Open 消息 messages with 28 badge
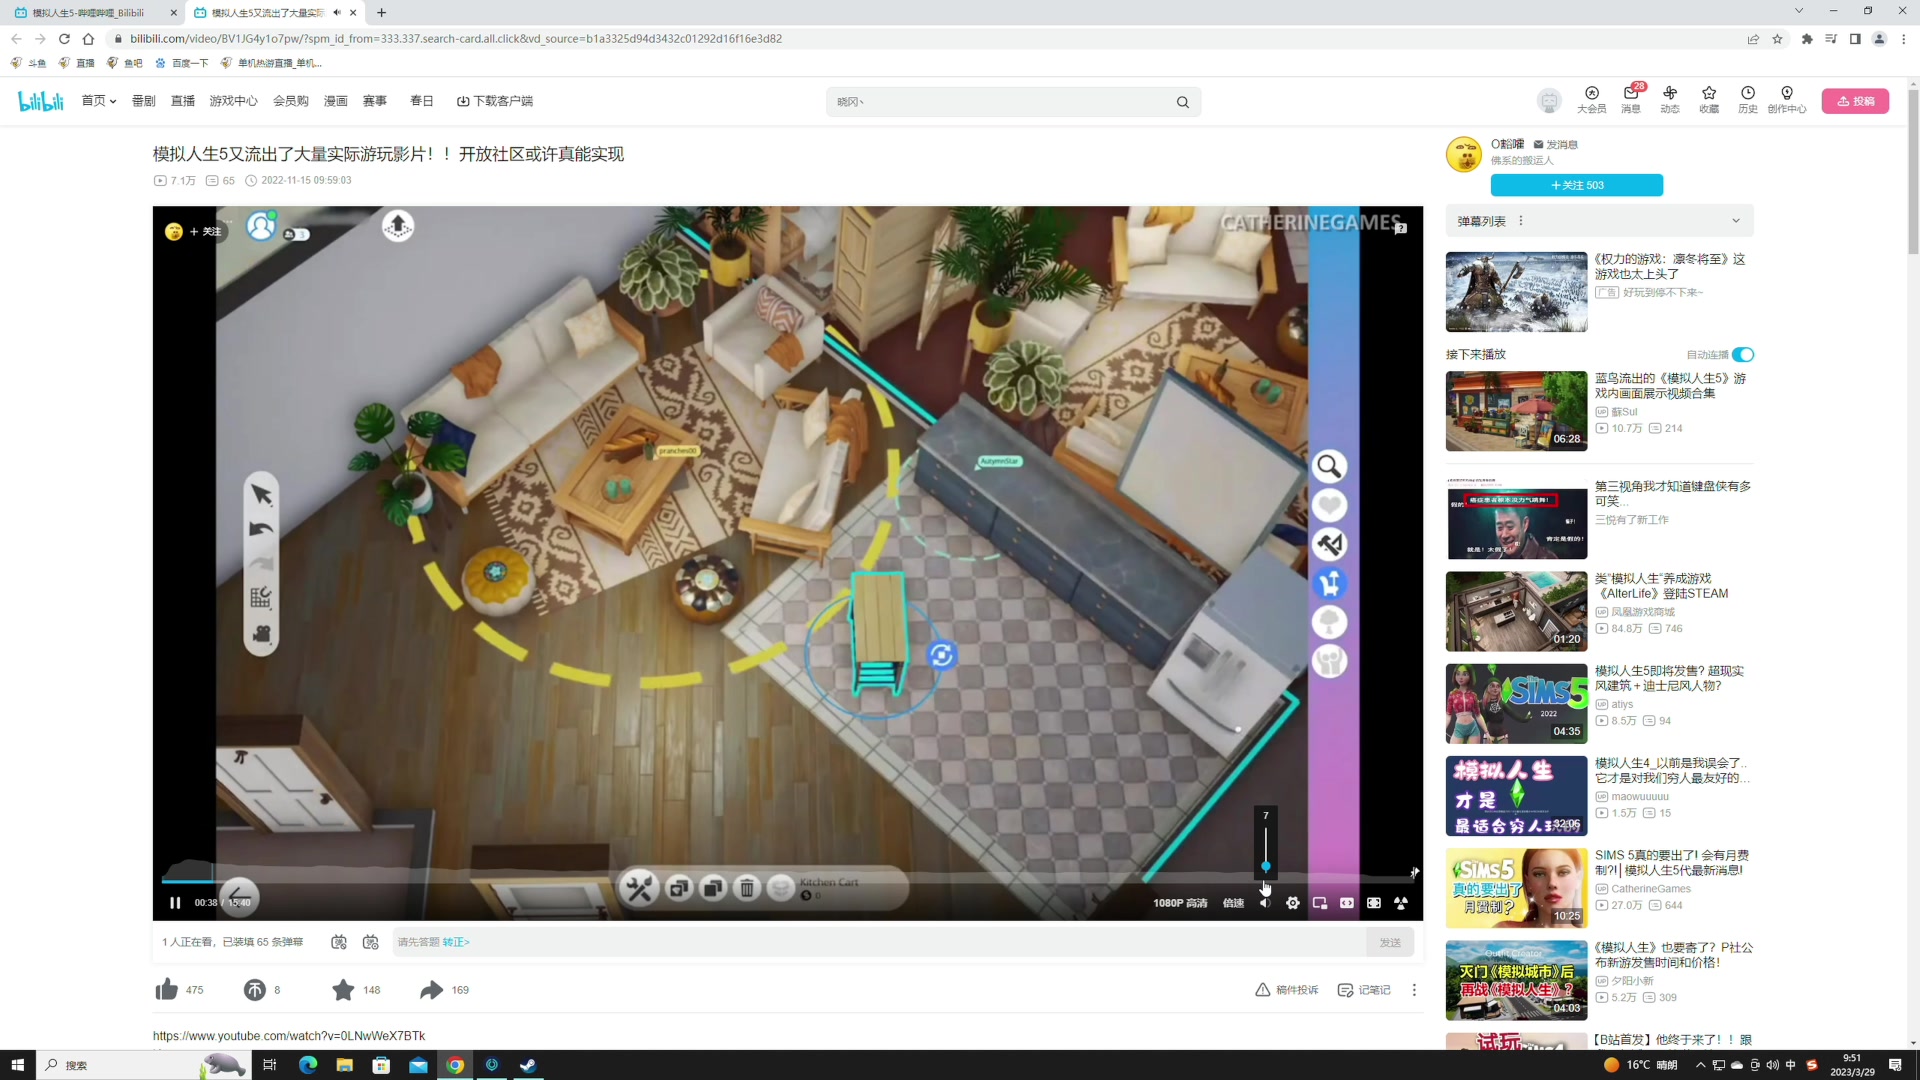The image size is (1920, 1080). tap(1631, 100)
